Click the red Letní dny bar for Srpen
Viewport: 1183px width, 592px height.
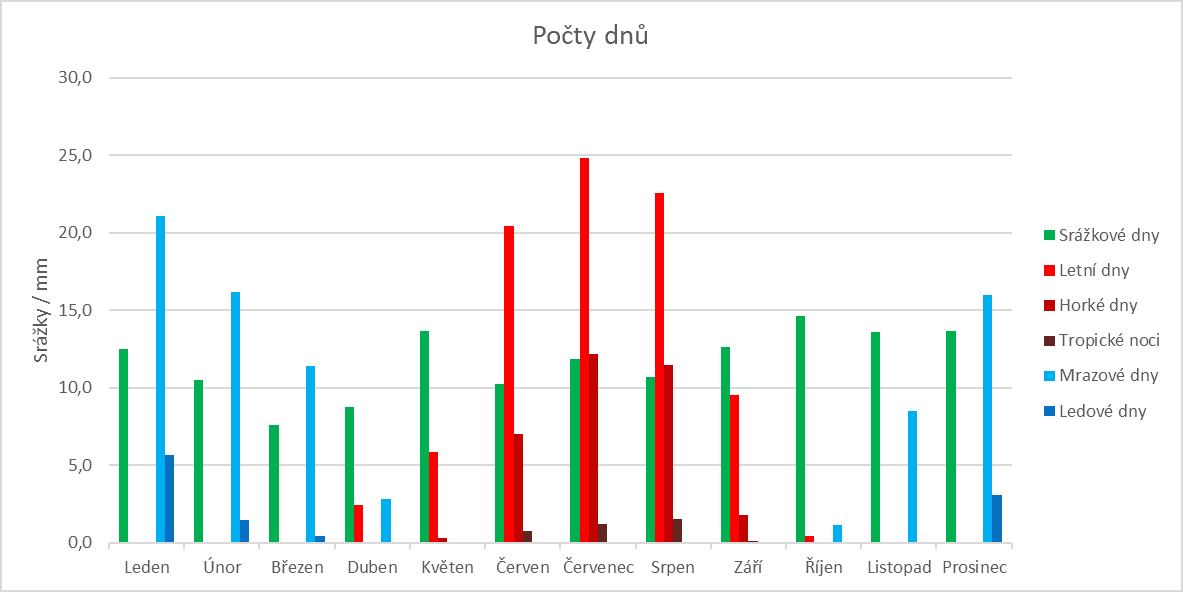(660, 368)
